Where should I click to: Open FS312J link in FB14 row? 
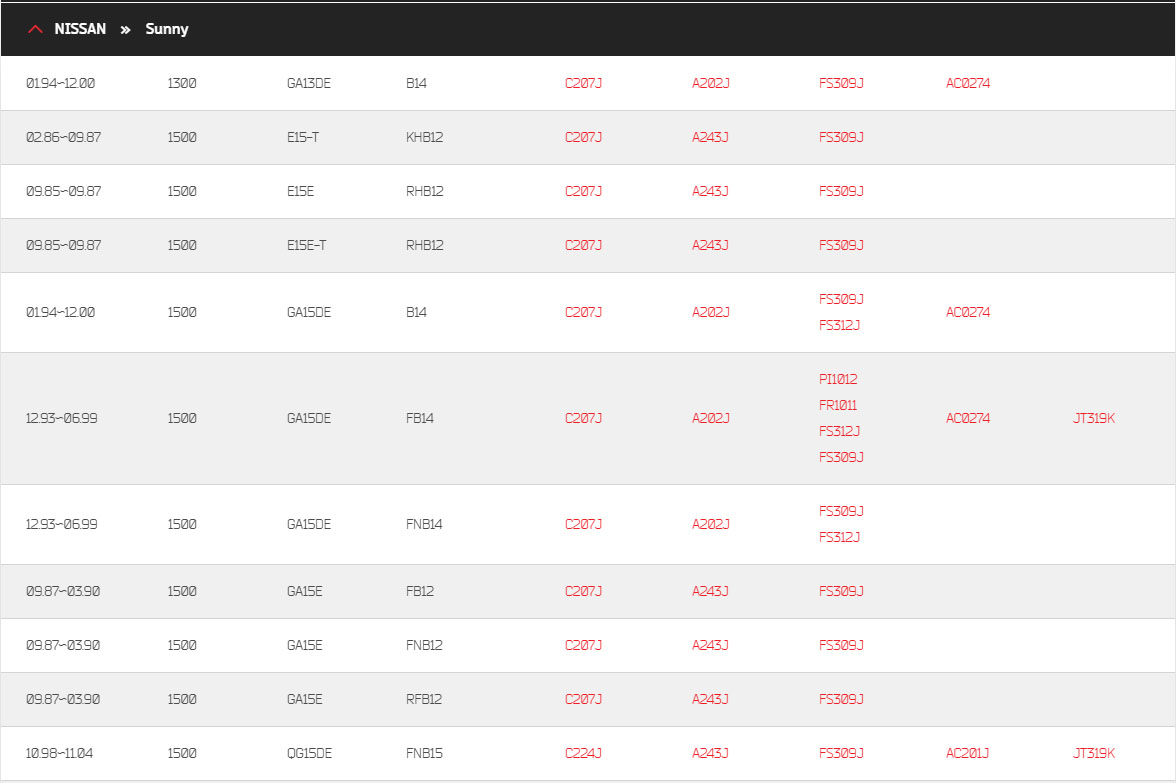pos(839,431)
